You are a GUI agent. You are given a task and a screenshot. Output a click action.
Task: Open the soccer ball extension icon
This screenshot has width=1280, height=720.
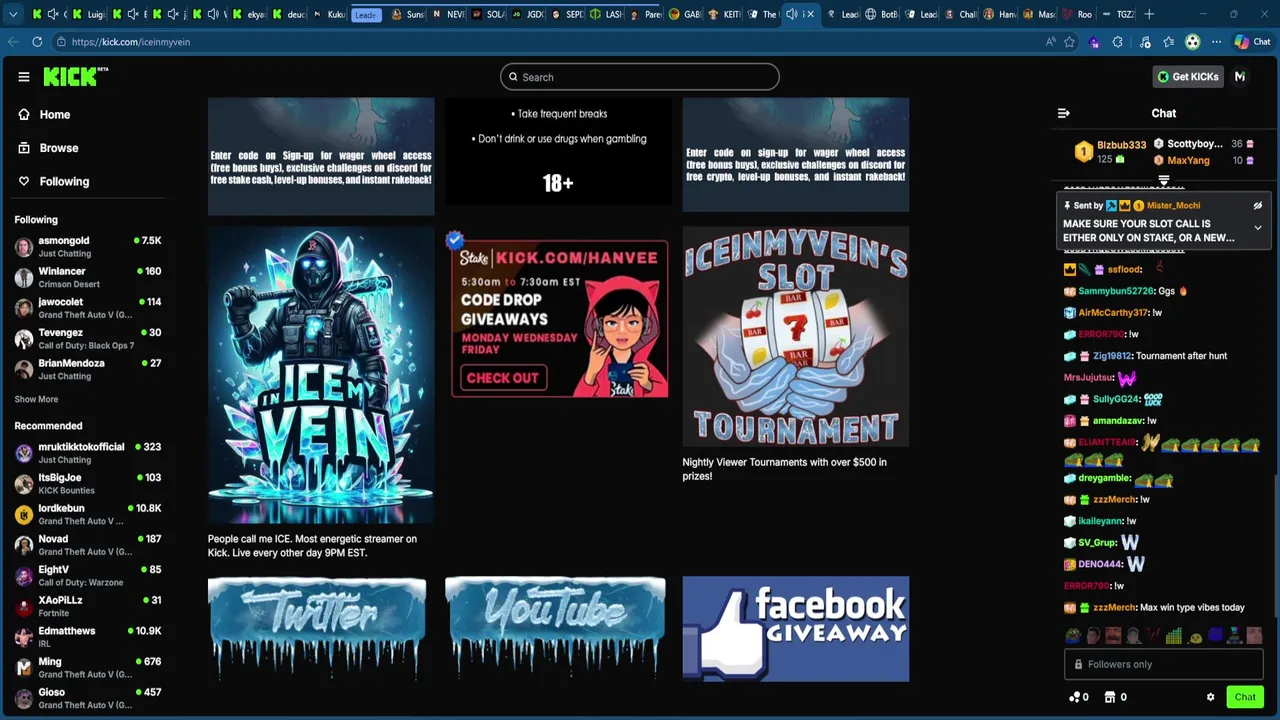(1192, 42)
